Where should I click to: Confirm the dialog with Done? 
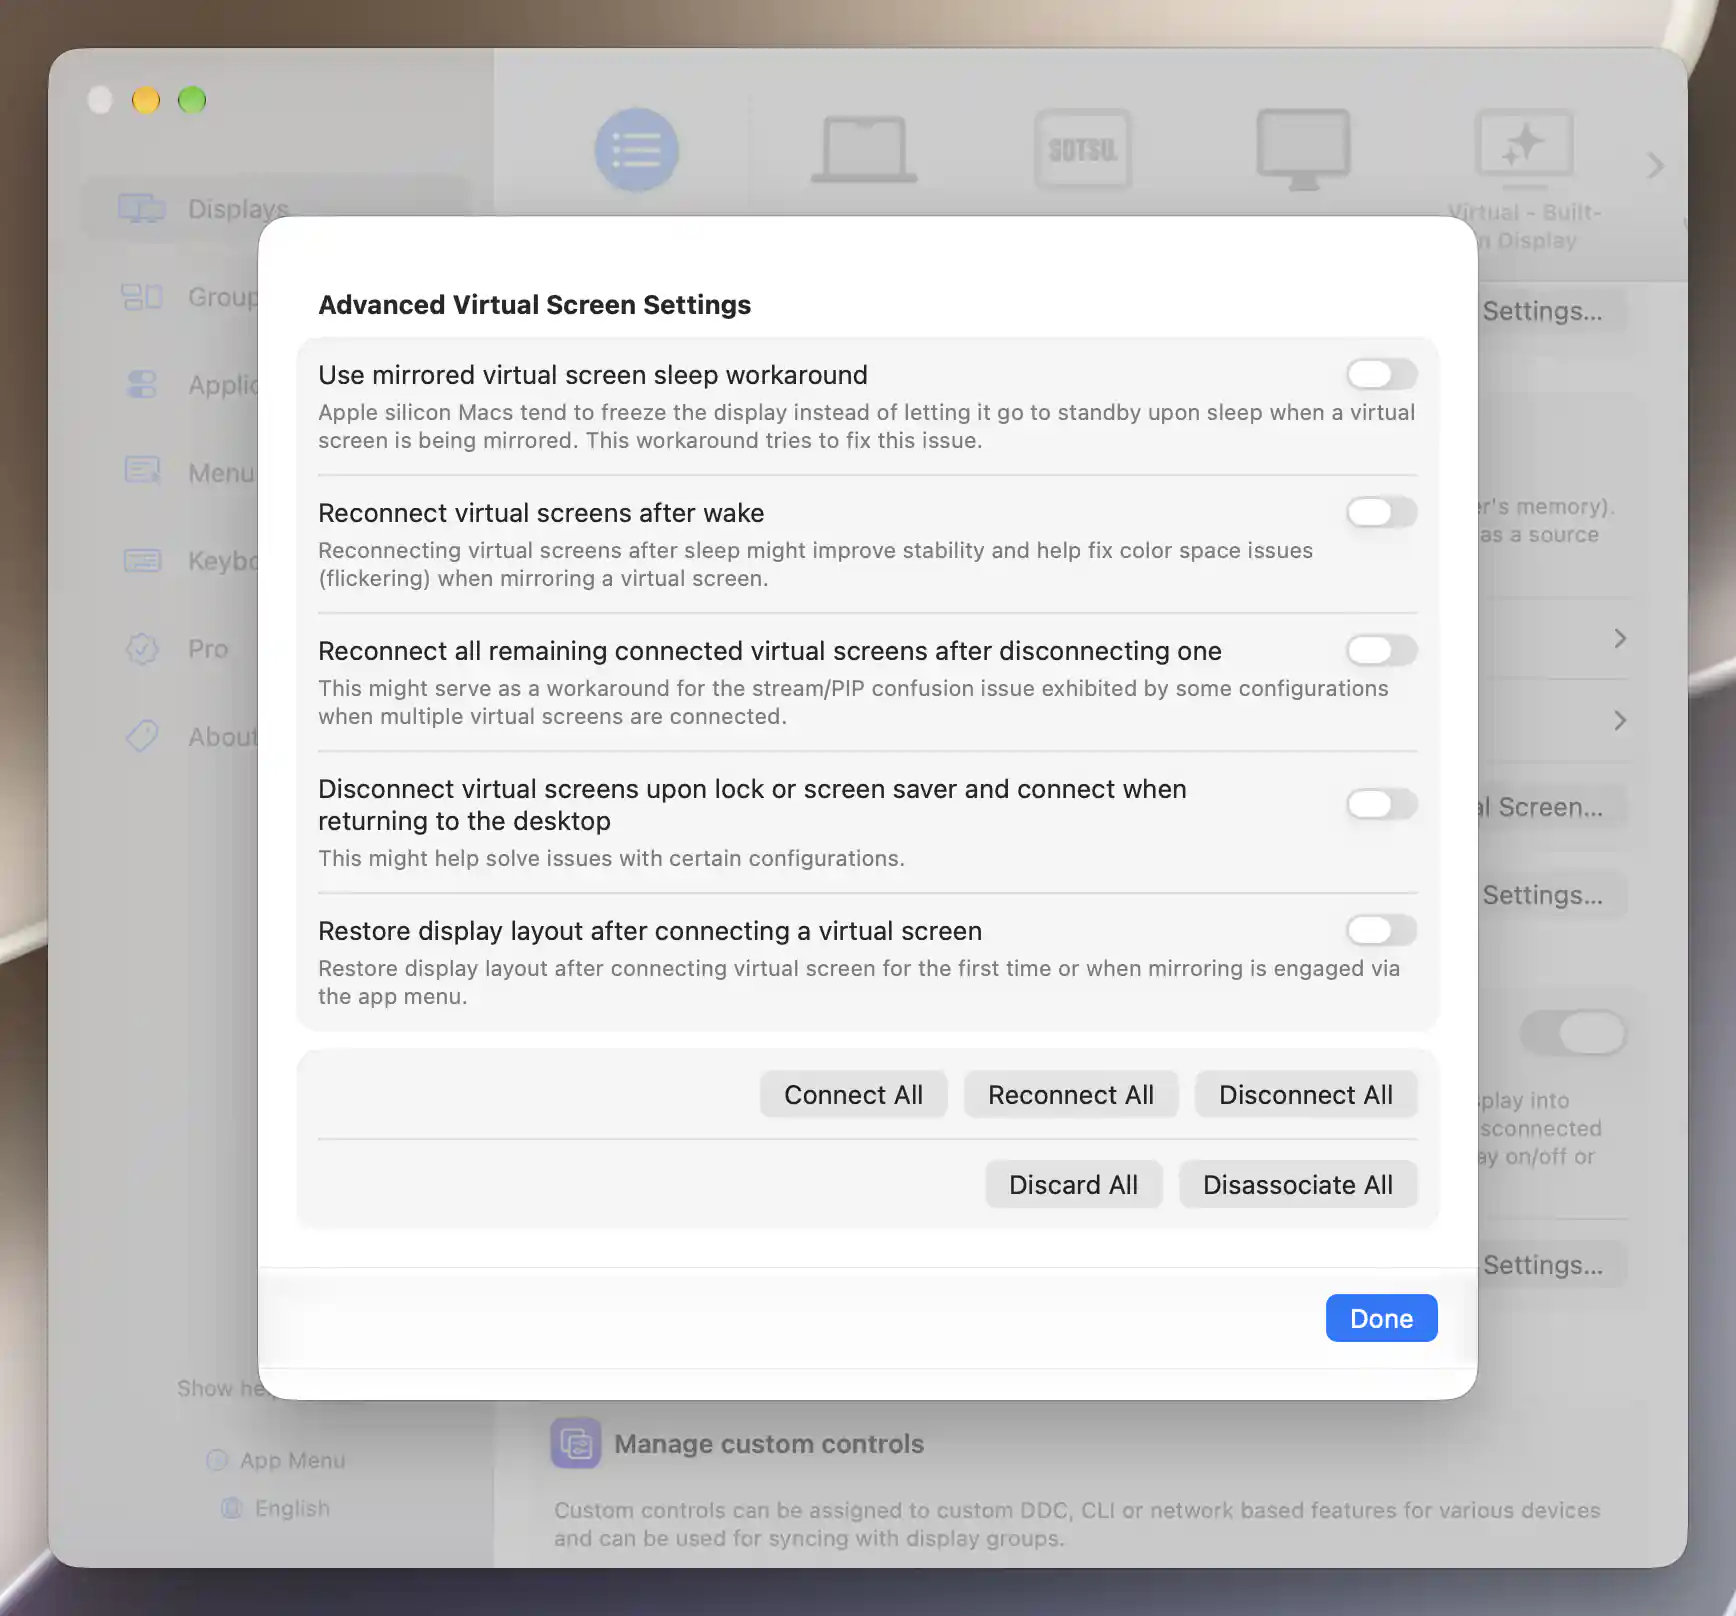pos(1381,1318)
